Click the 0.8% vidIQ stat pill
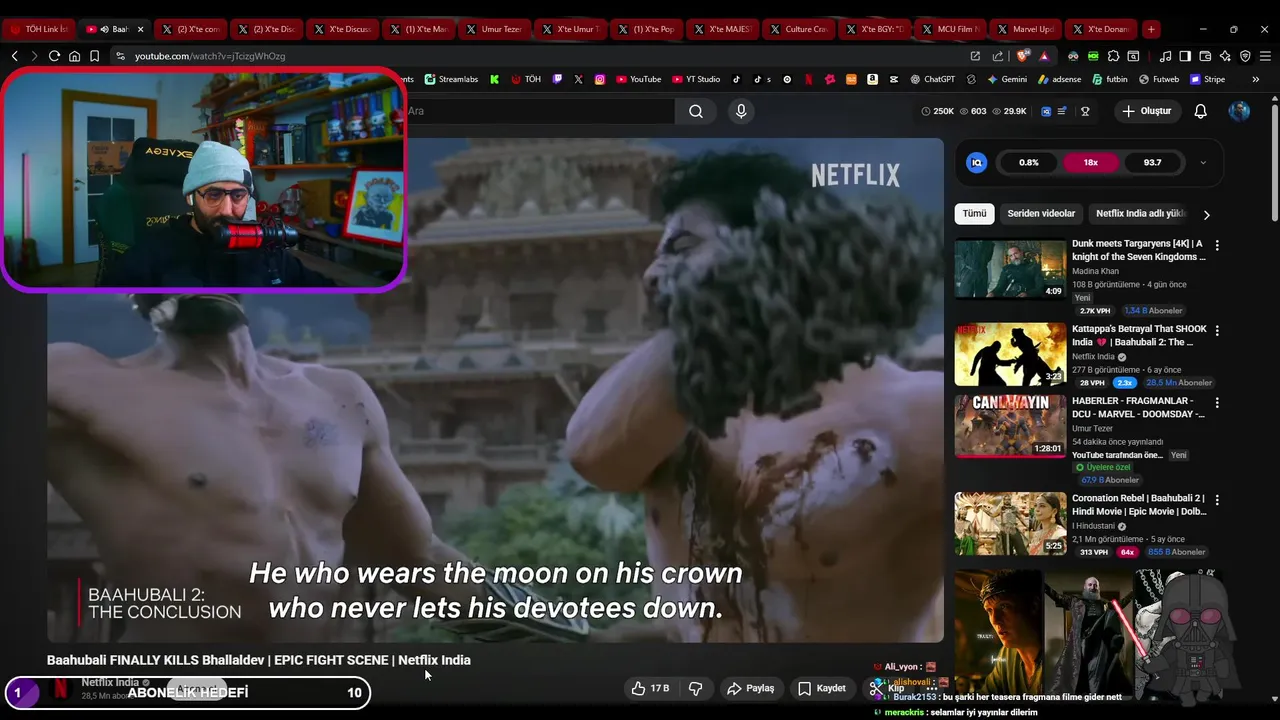 (1029, 162)
